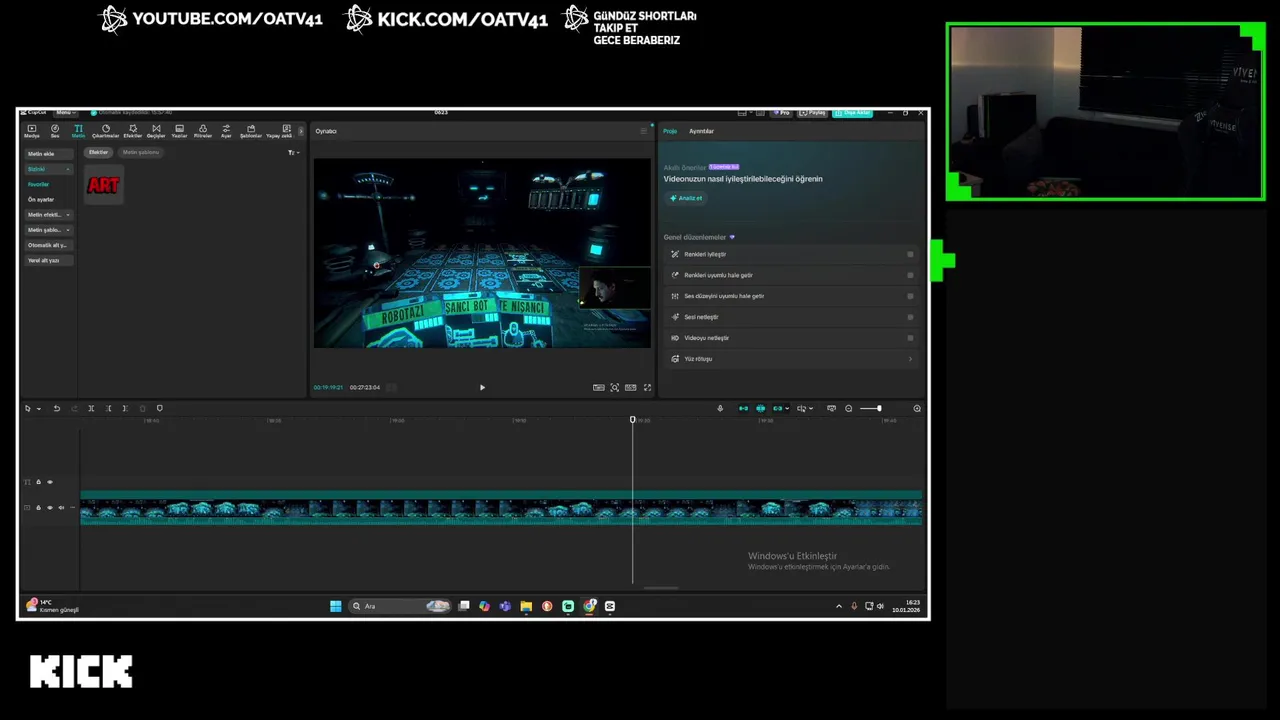Screen dimensions: 1280x720
Task: Open the Medya tab in CapCut toolbar
Action: tap(31, 131)
